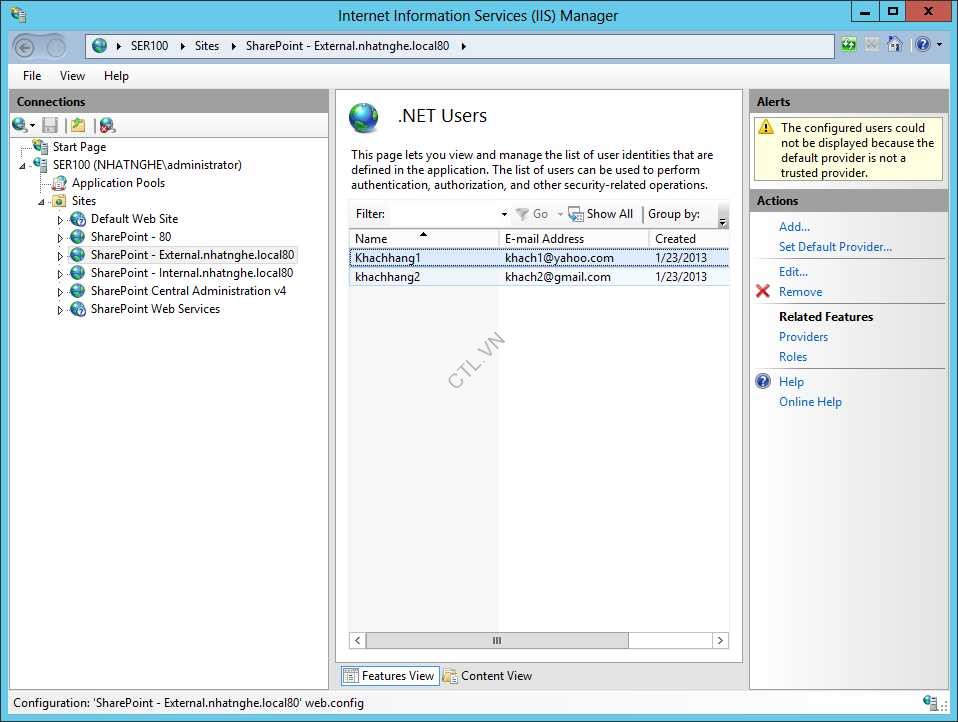
Task: Open the View menu
Action: pyautogui.click(x=71, y=75)
